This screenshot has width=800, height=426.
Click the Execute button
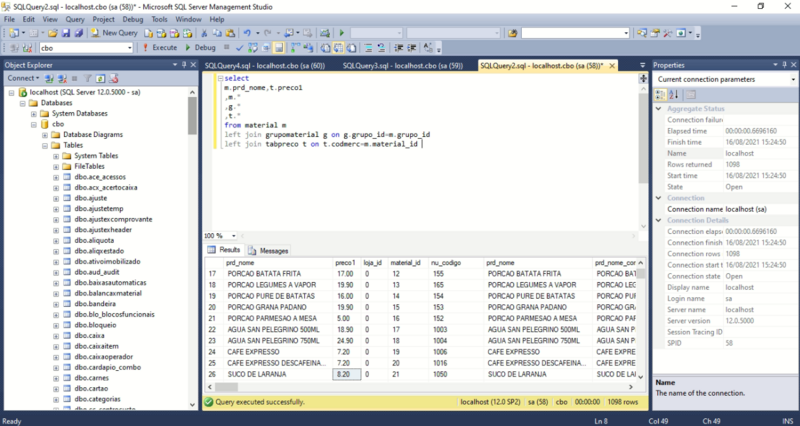pyautogui.click(x=159, y=47)
